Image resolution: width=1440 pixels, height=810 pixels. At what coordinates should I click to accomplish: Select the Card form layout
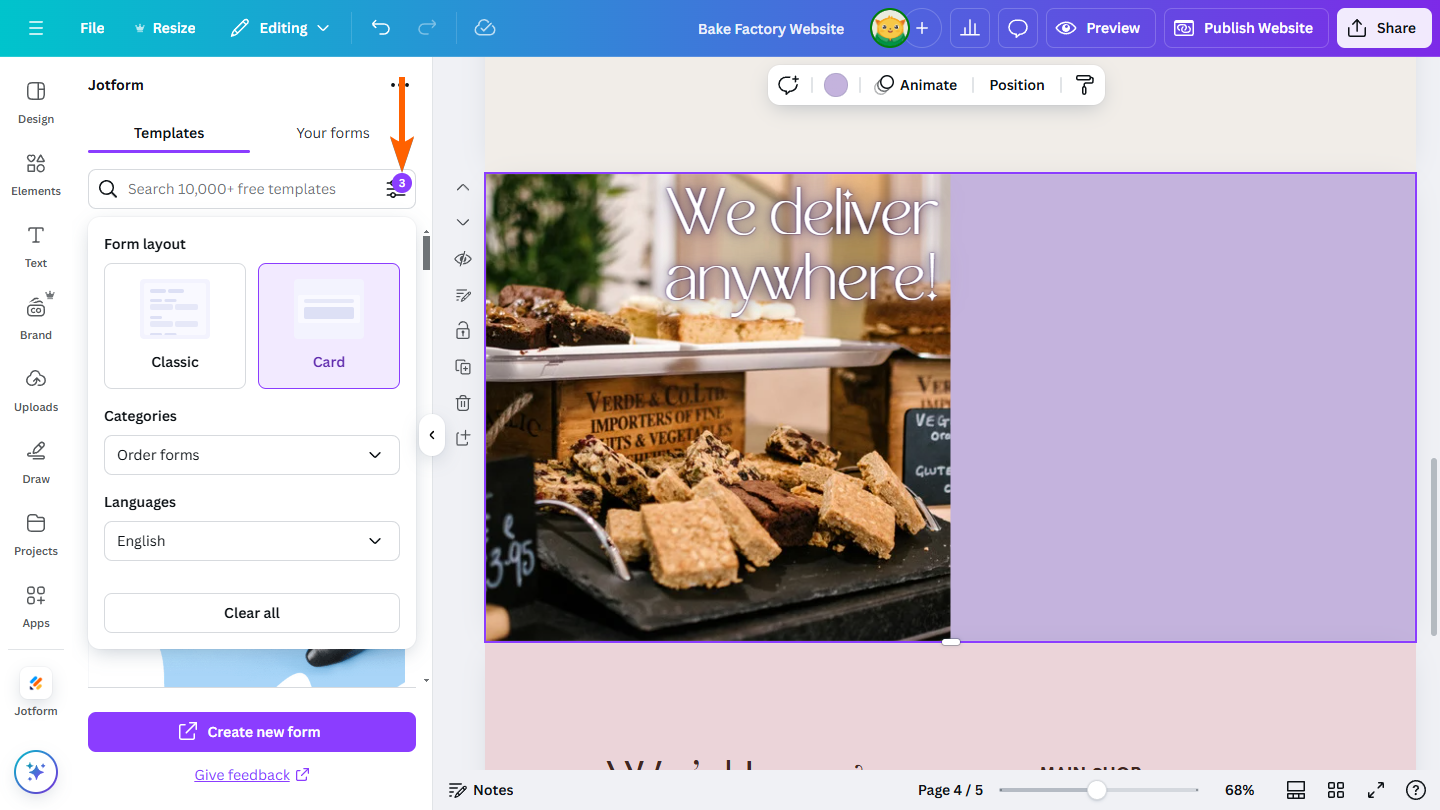click(x=328, y=325)
